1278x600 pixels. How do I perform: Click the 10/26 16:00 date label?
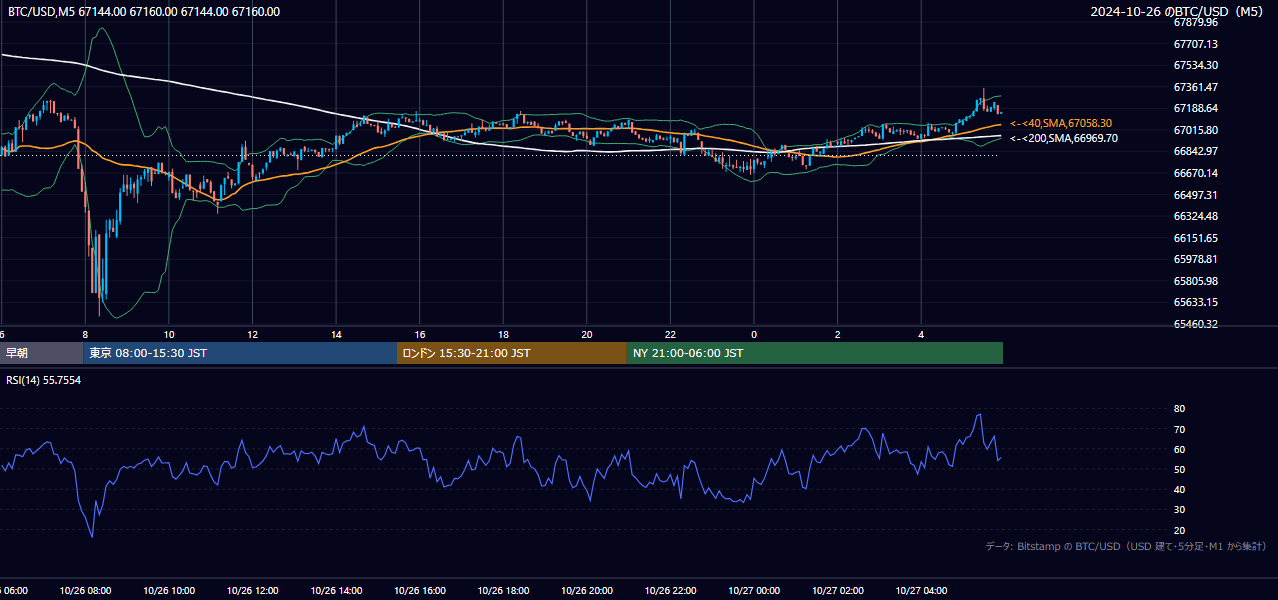[420, 591]
